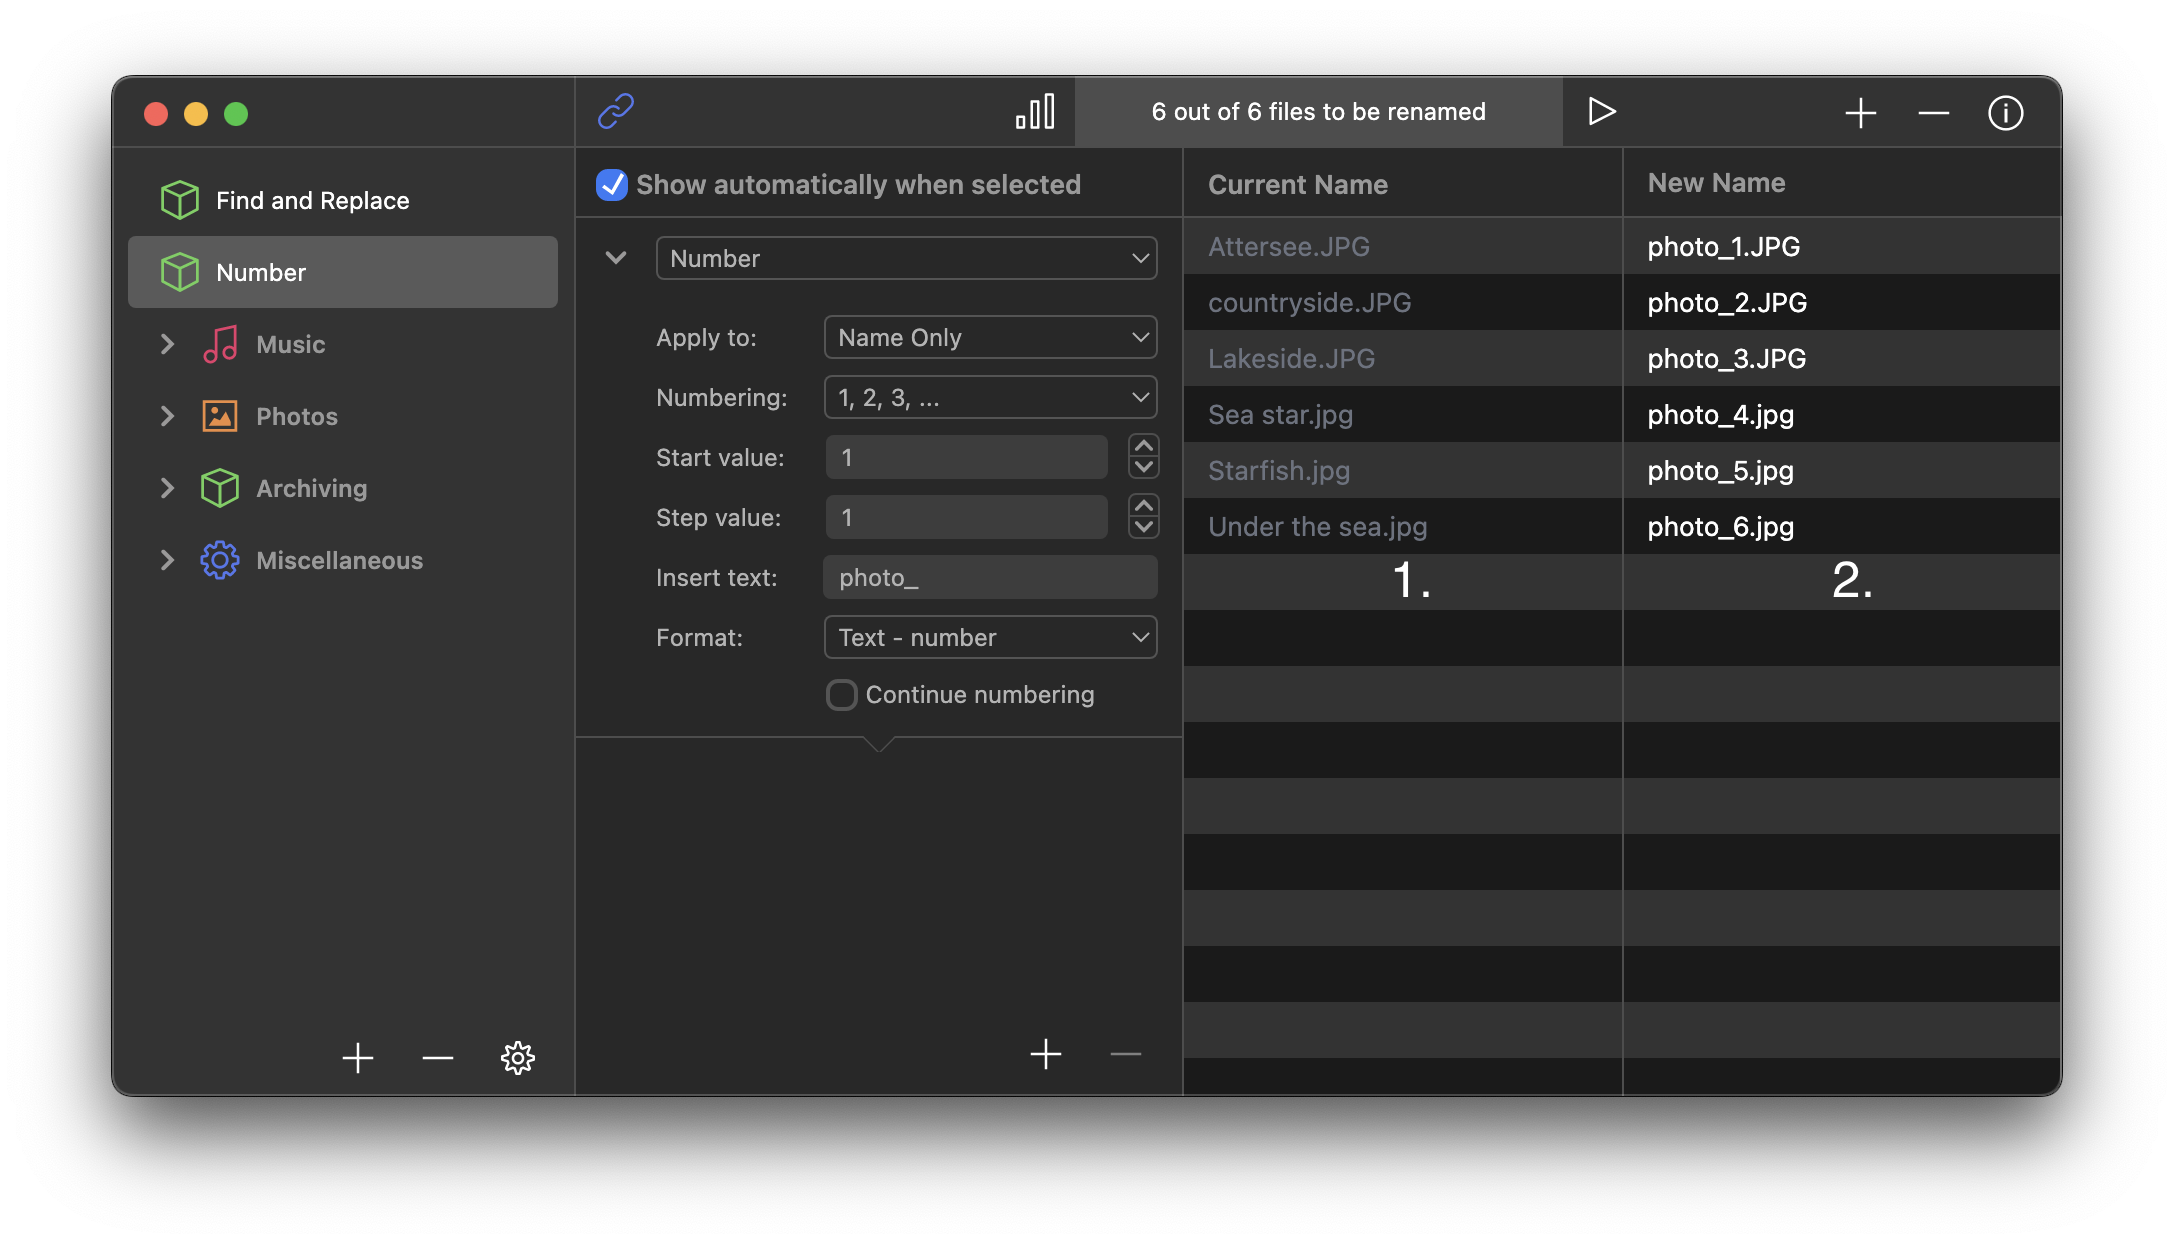Click Archiving in the sidebar
The width and height of the screenshot is (2174, 1244).
click(x=311, y=487)
